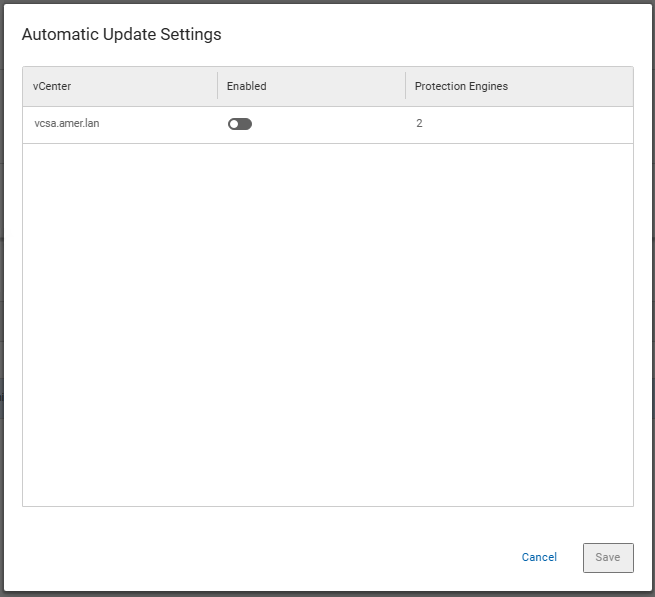Click divider between vCenter and Enabled headers
The height and width of the screenshot is (597, 655).
(217, 86)
